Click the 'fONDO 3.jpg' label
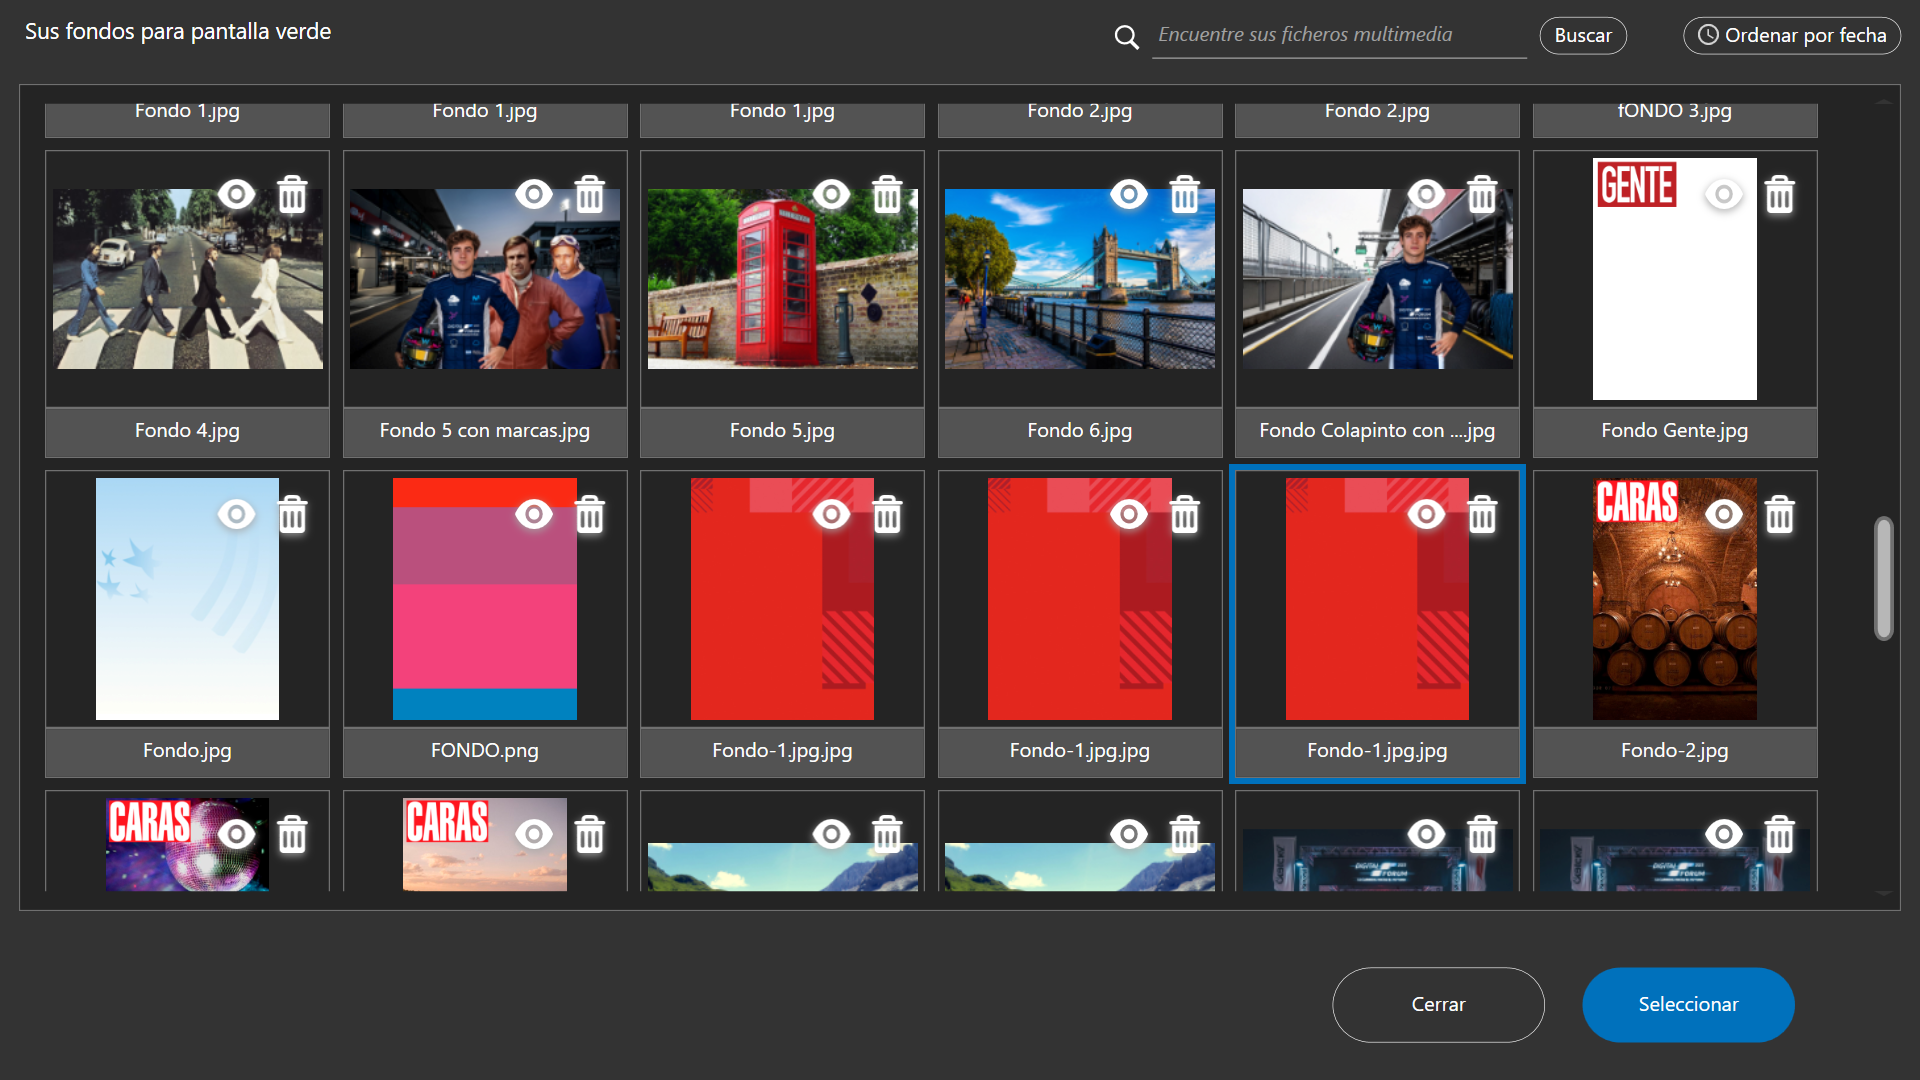 point(1675,111)
